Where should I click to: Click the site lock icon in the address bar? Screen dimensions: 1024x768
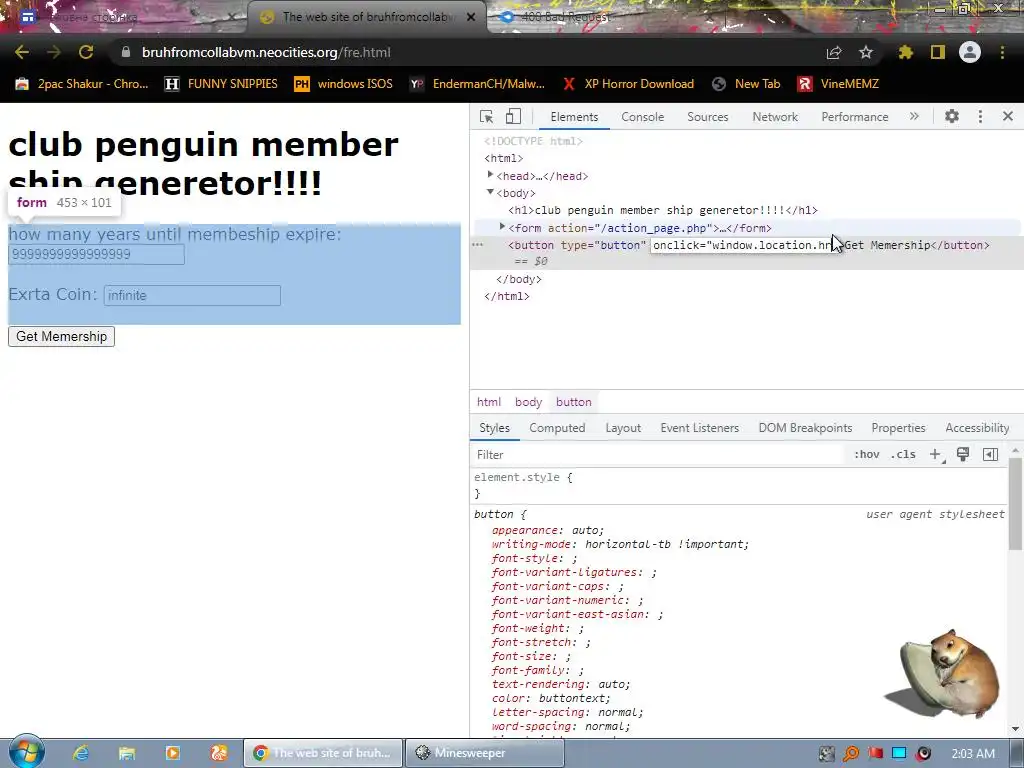tap(126, 52)
